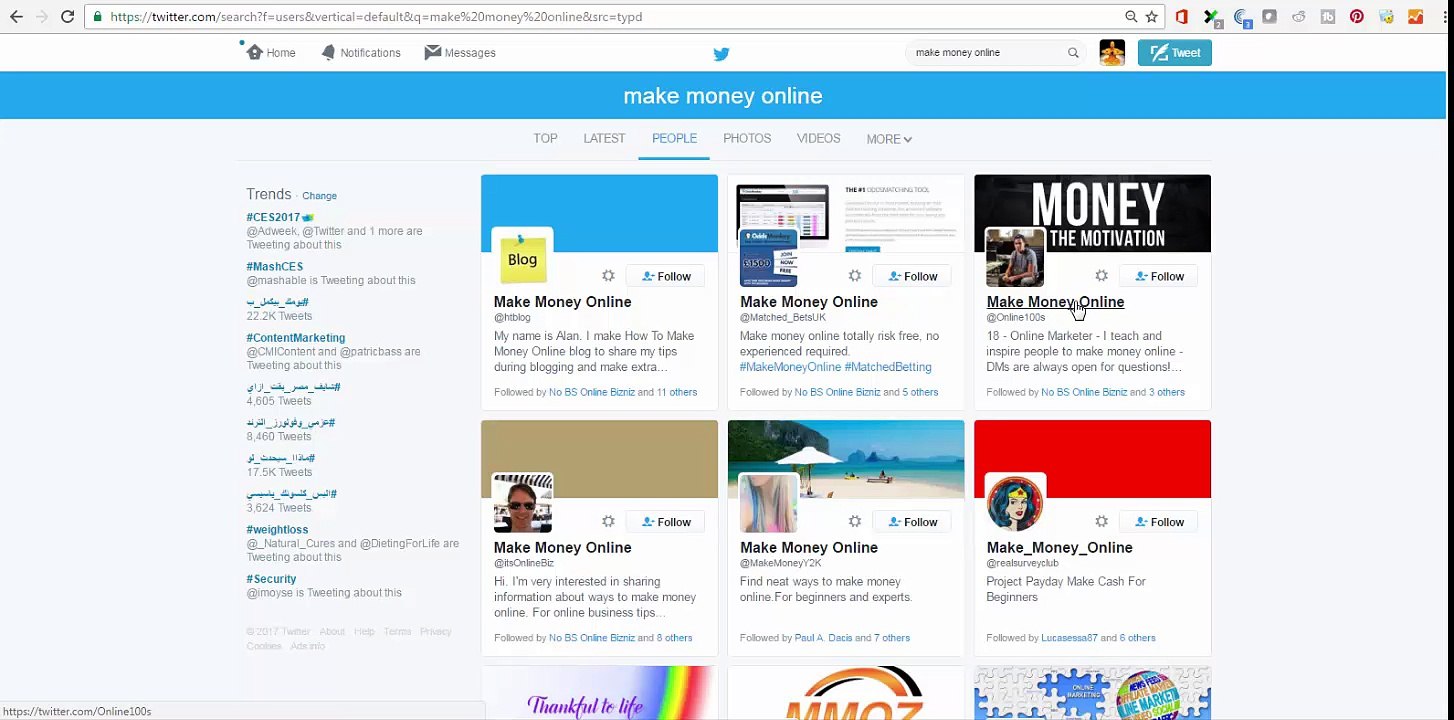Go back using the browser back arrow
Image resolution: width=1454 pixels, height=720 pixels.
pyautogui.click(x=16, y=17)
